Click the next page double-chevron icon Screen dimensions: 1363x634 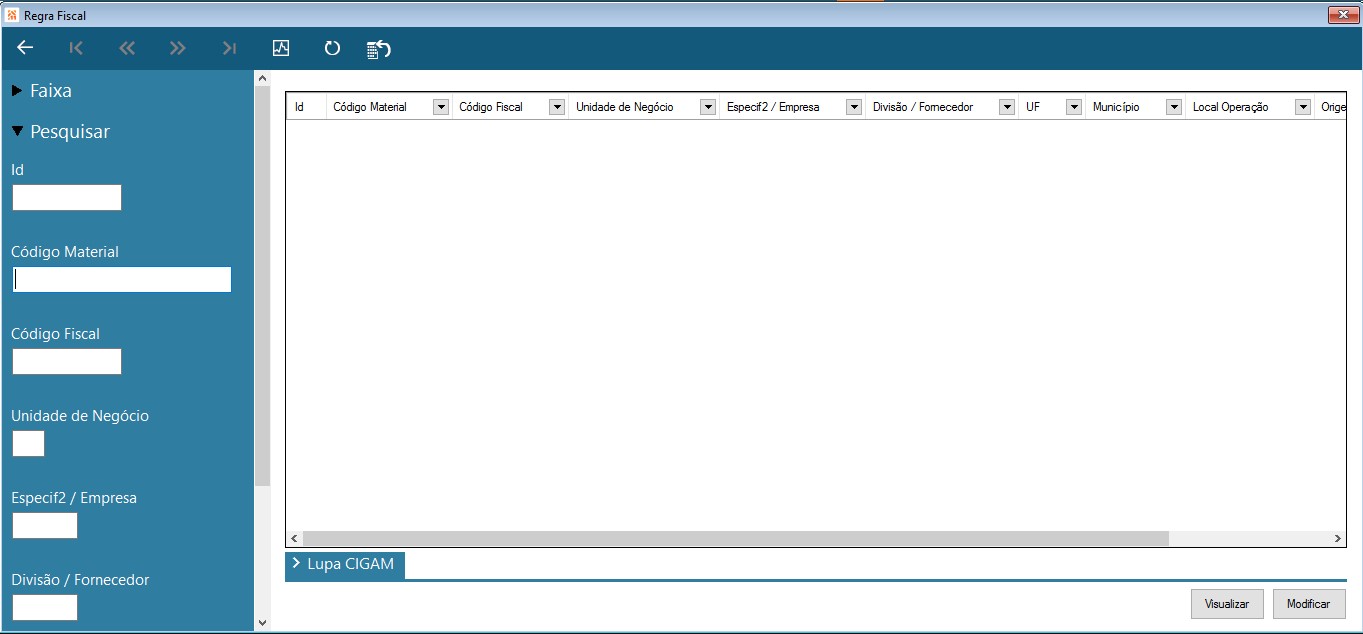pyautogui.click(x=178, y=48)
